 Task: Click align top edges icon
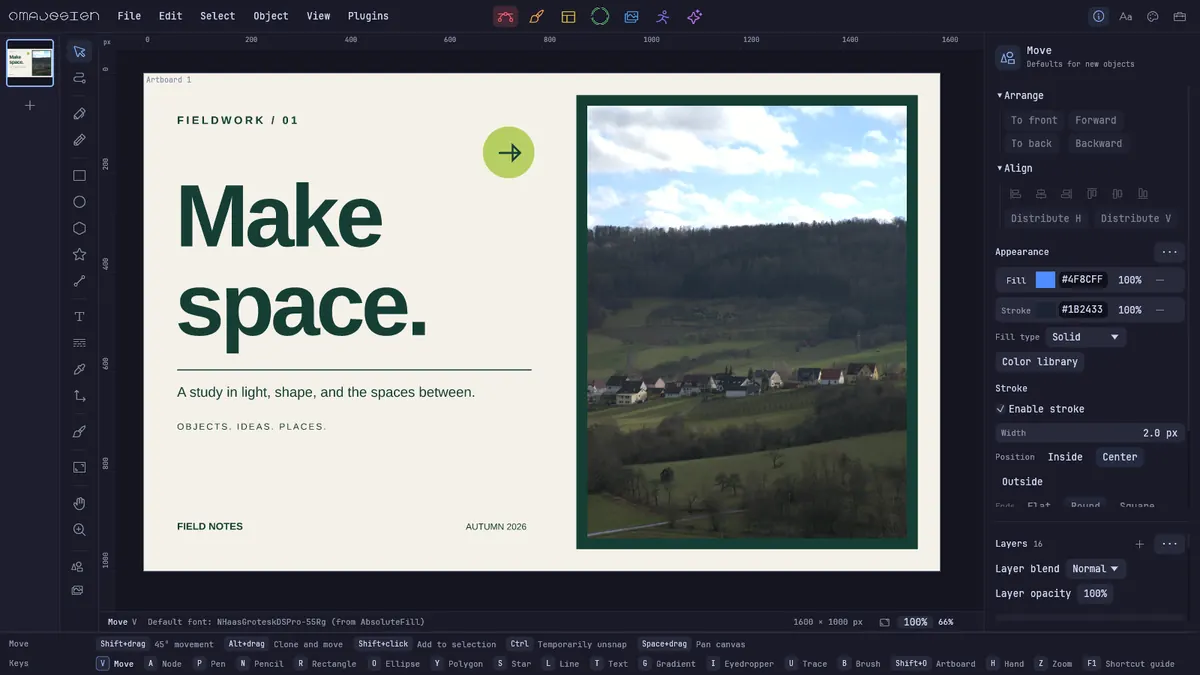1092,193
